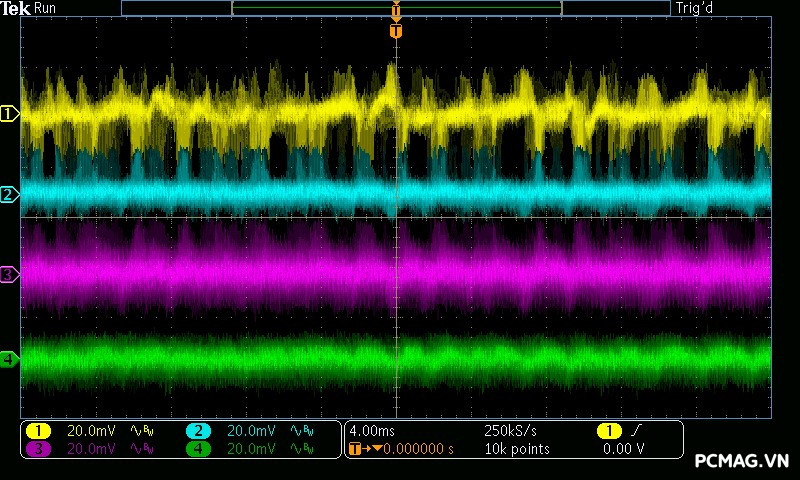Click the channel 1 yellow ground marker
This screenshot has height=480, width=800.
tap(9, 114)
